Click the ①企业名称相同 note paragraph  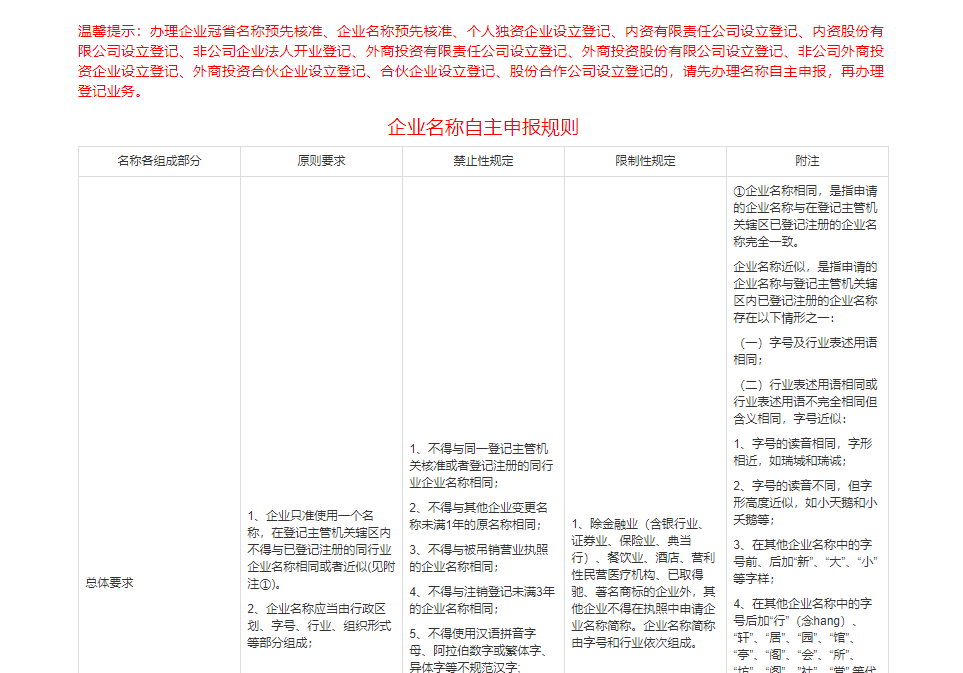tap(806, 215)
